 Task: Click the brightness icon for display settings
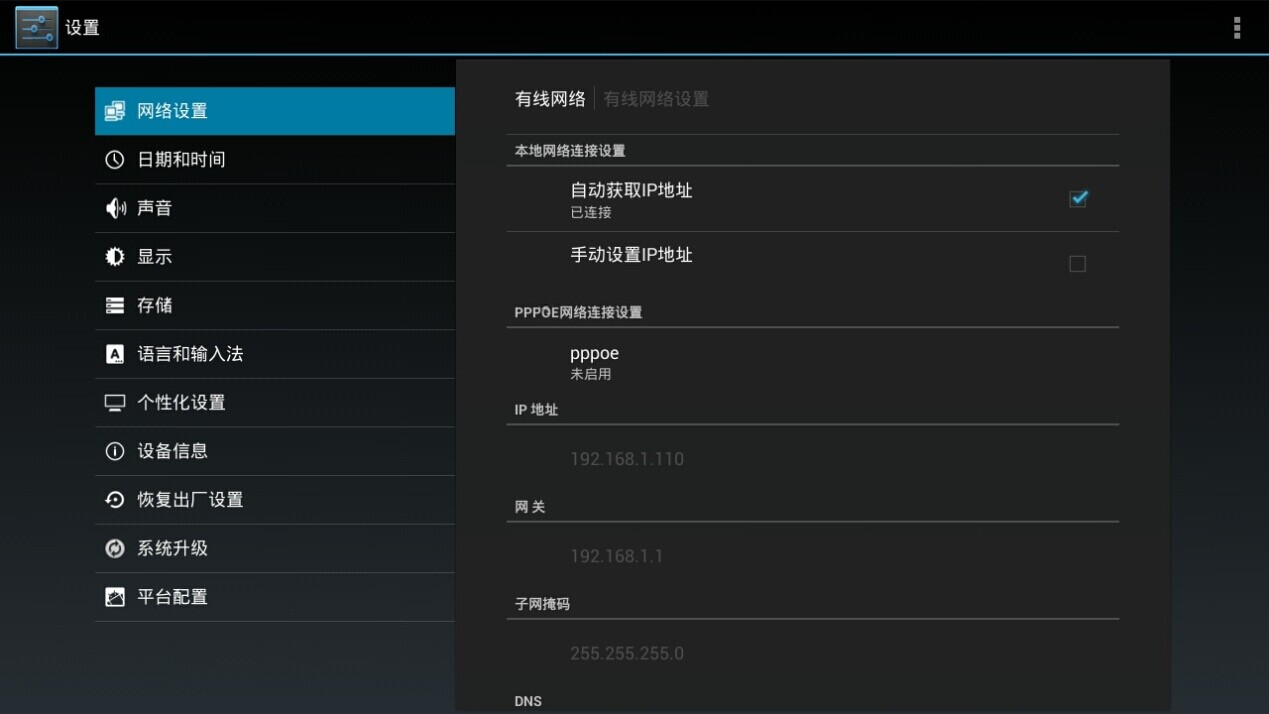point(115,257)
